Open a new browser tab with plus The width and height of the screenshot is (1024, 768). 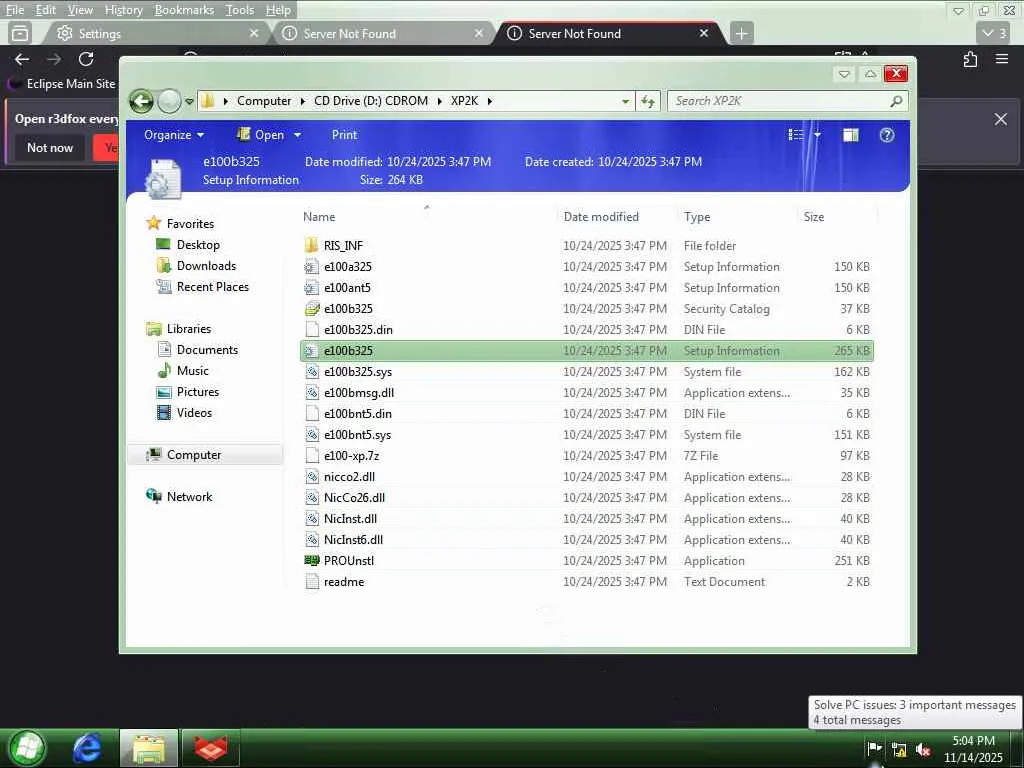741,33
